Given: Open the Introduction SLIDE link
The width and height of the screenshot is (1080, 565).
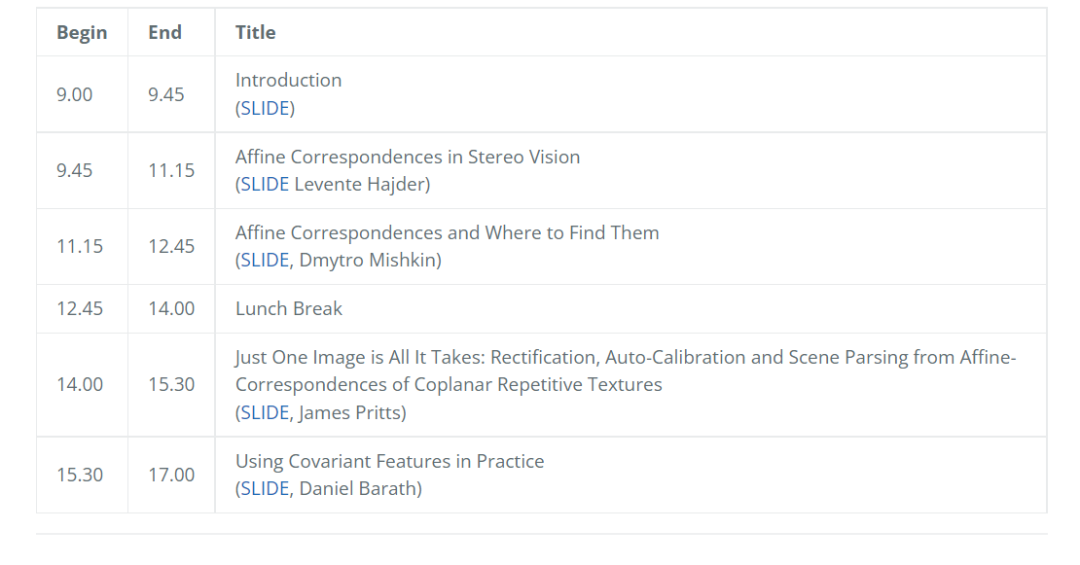Looking at the screenshot, I should coord(264,108).
